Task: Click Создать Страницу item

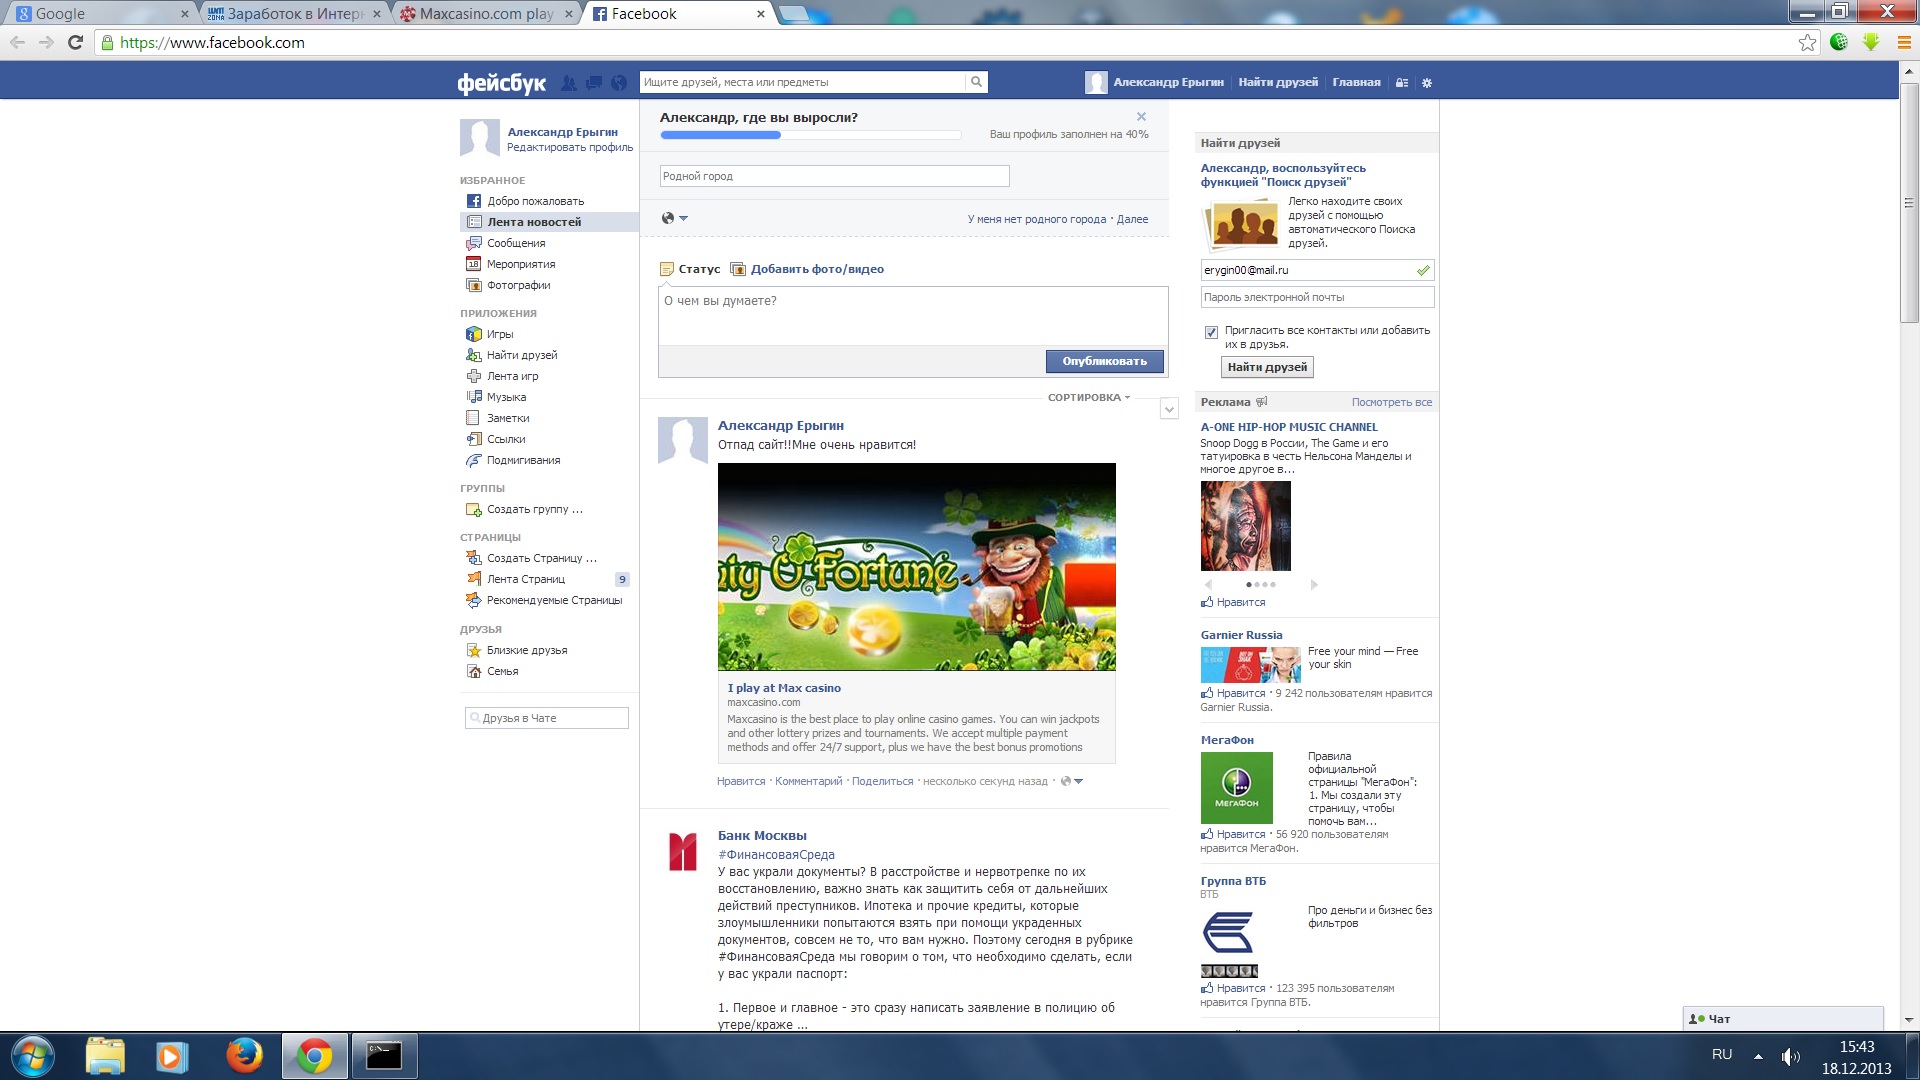Action: click(x=541, y=558)
